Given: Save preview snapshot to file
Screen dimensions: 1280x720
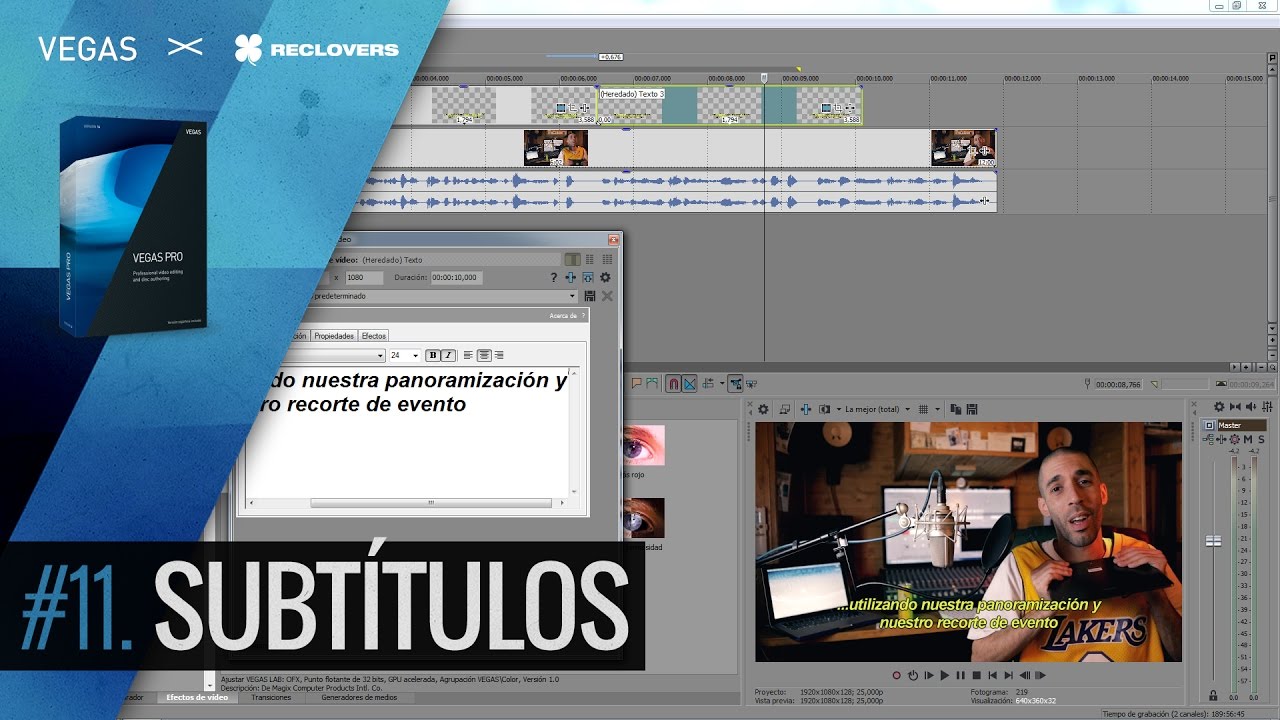Looking at the screenshot, I should pos(972,409).
